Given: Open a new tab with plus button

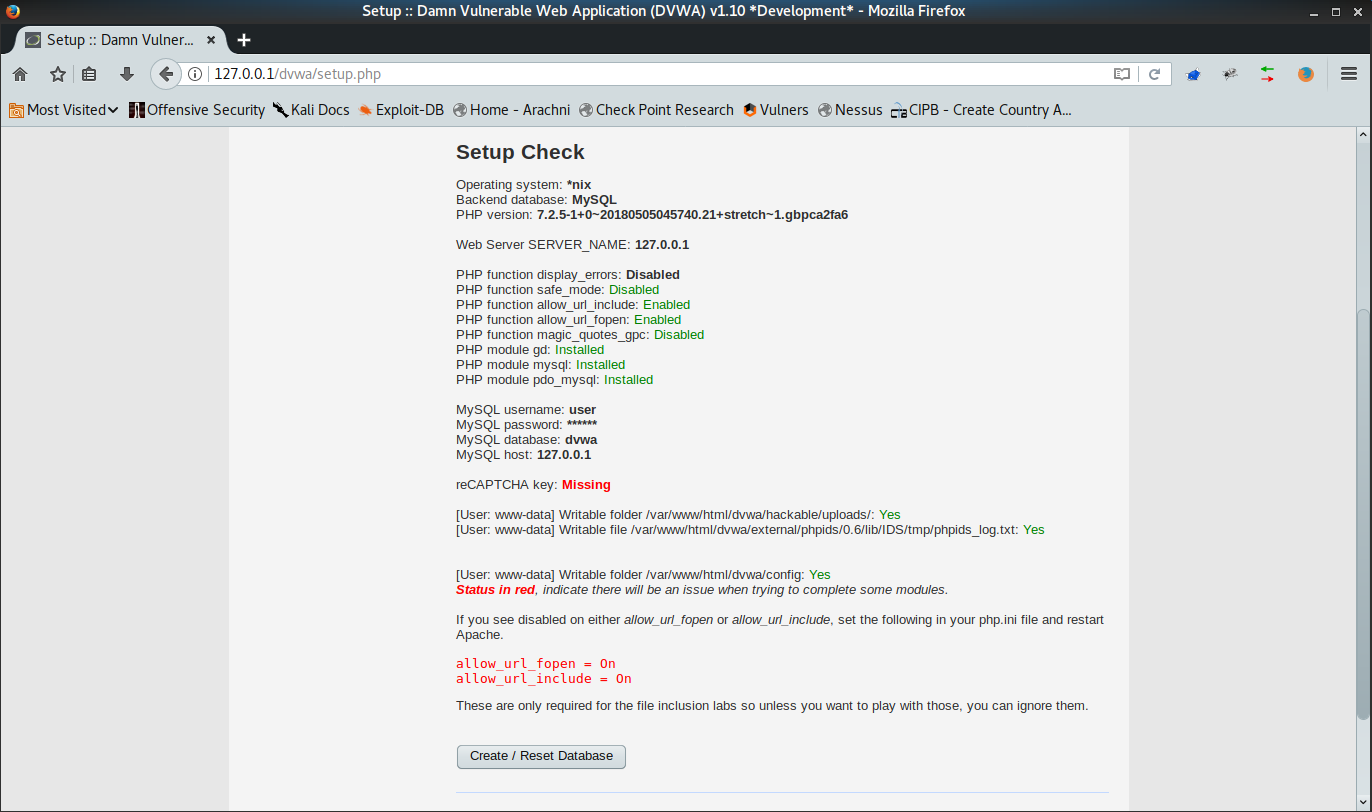Looking at the screenshot, I should (x=243, y=40).
